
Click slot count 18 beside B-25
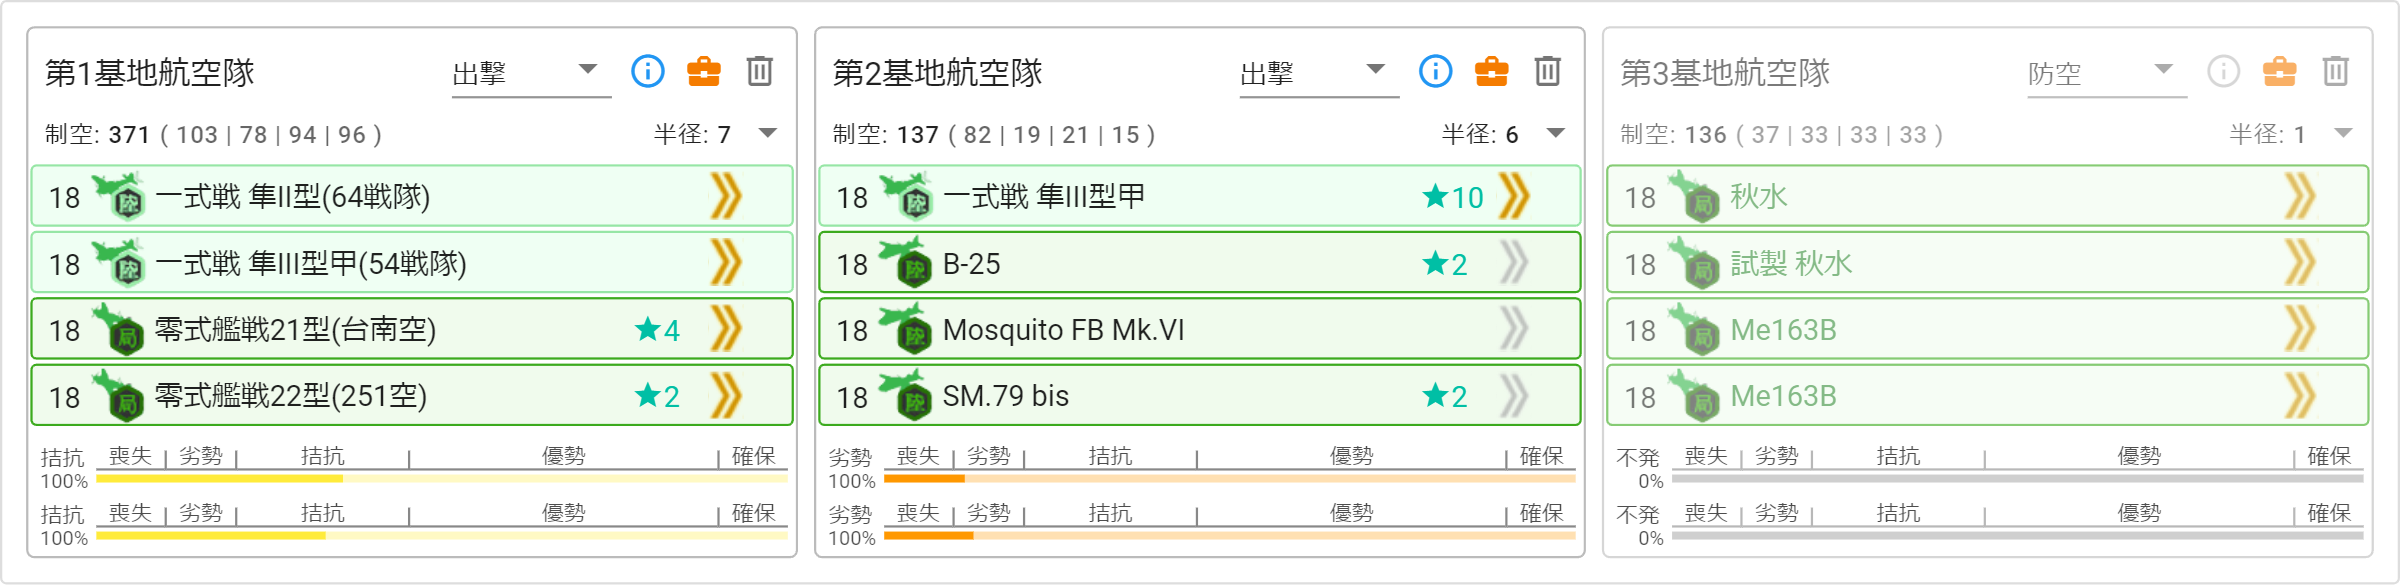coord(852,264)
